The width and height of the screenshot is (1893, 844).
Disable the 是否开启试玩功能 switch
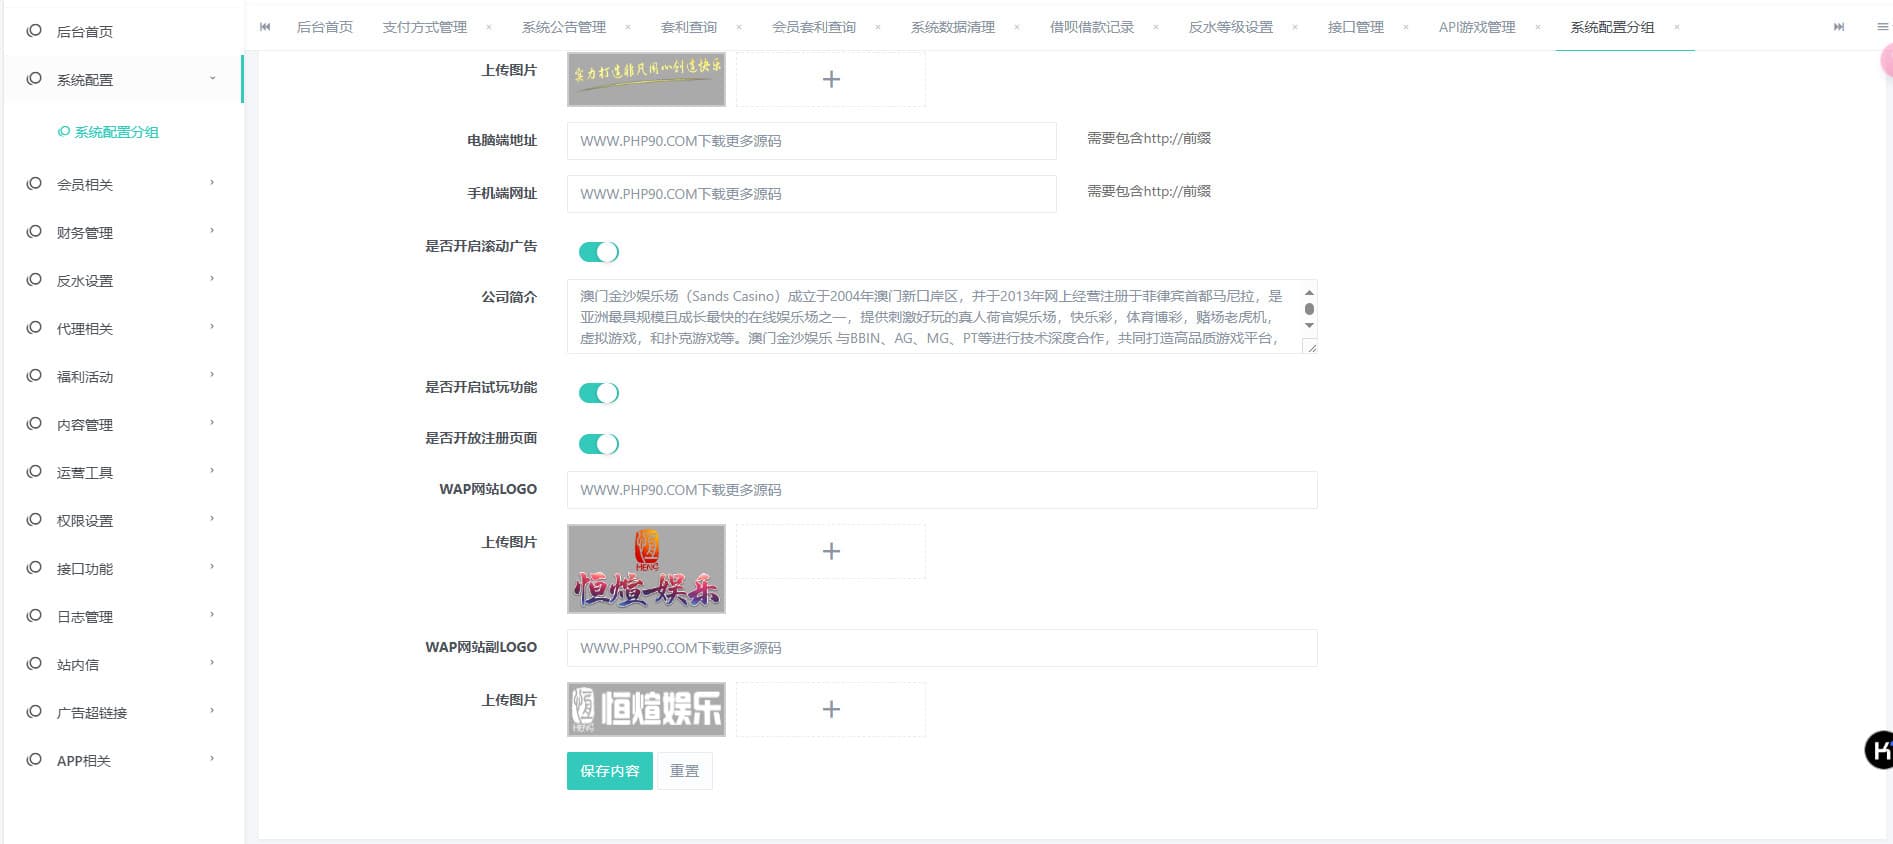pos(598,393)
